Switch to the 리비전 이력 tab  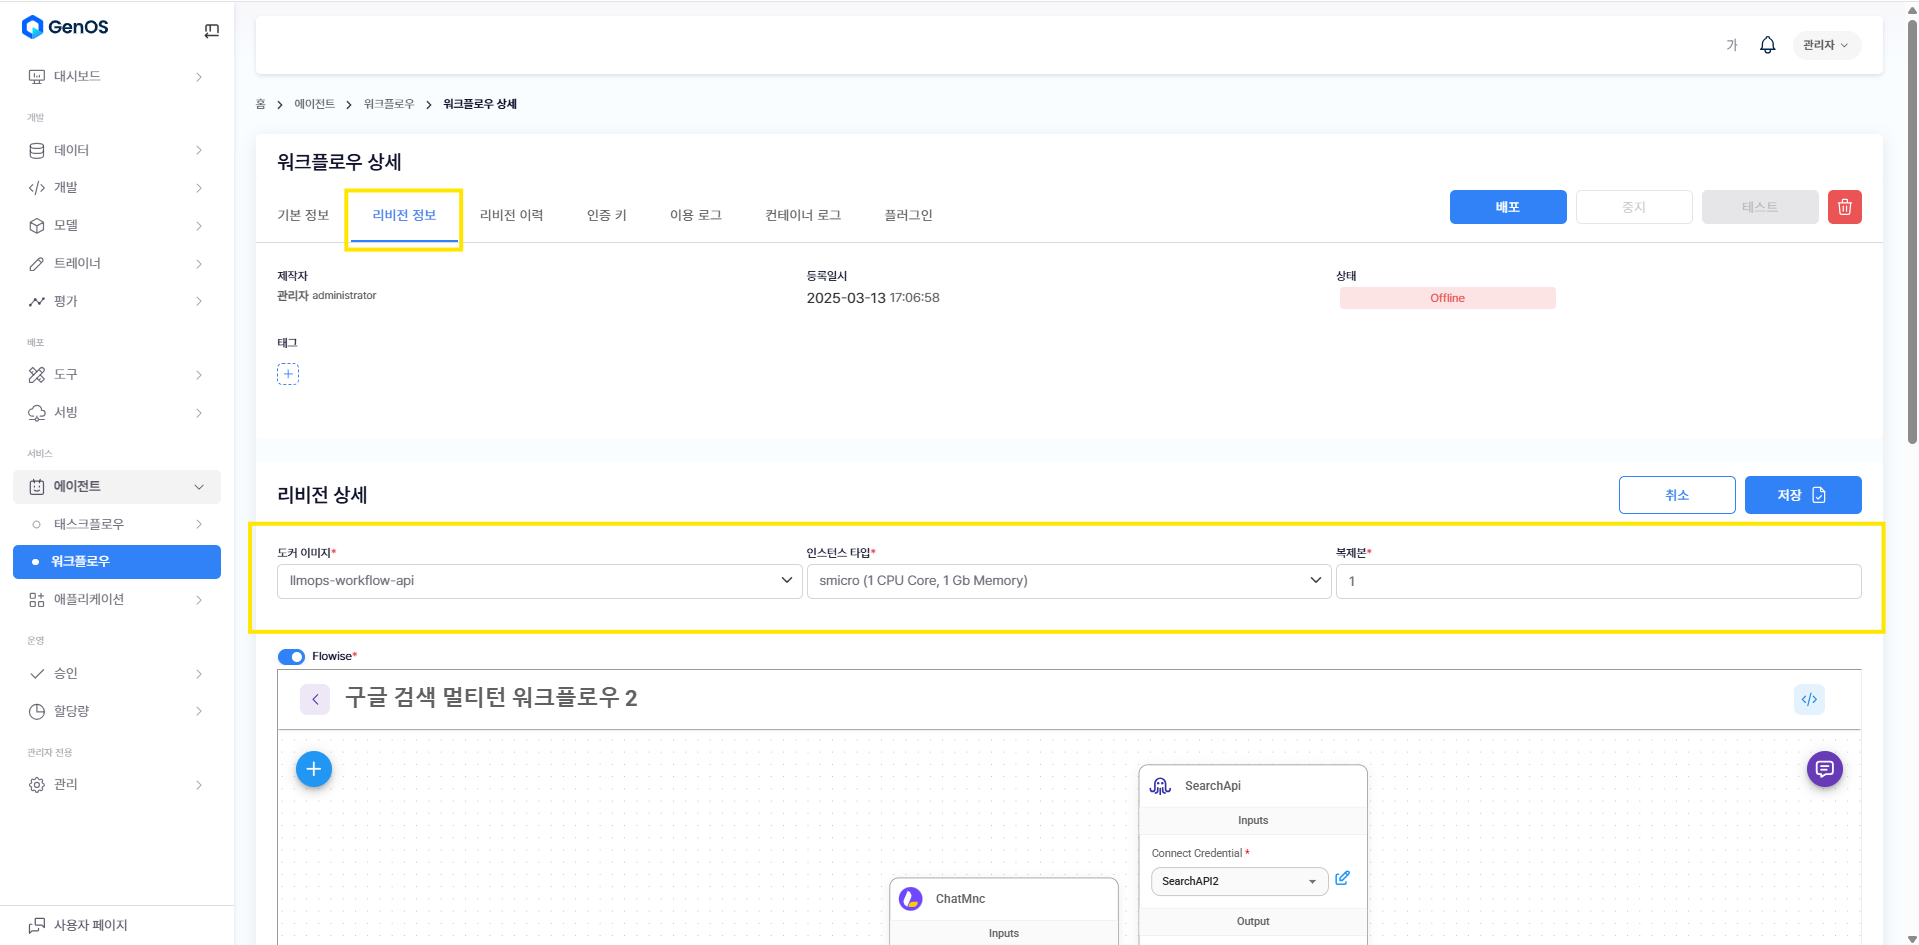[511, 215]
